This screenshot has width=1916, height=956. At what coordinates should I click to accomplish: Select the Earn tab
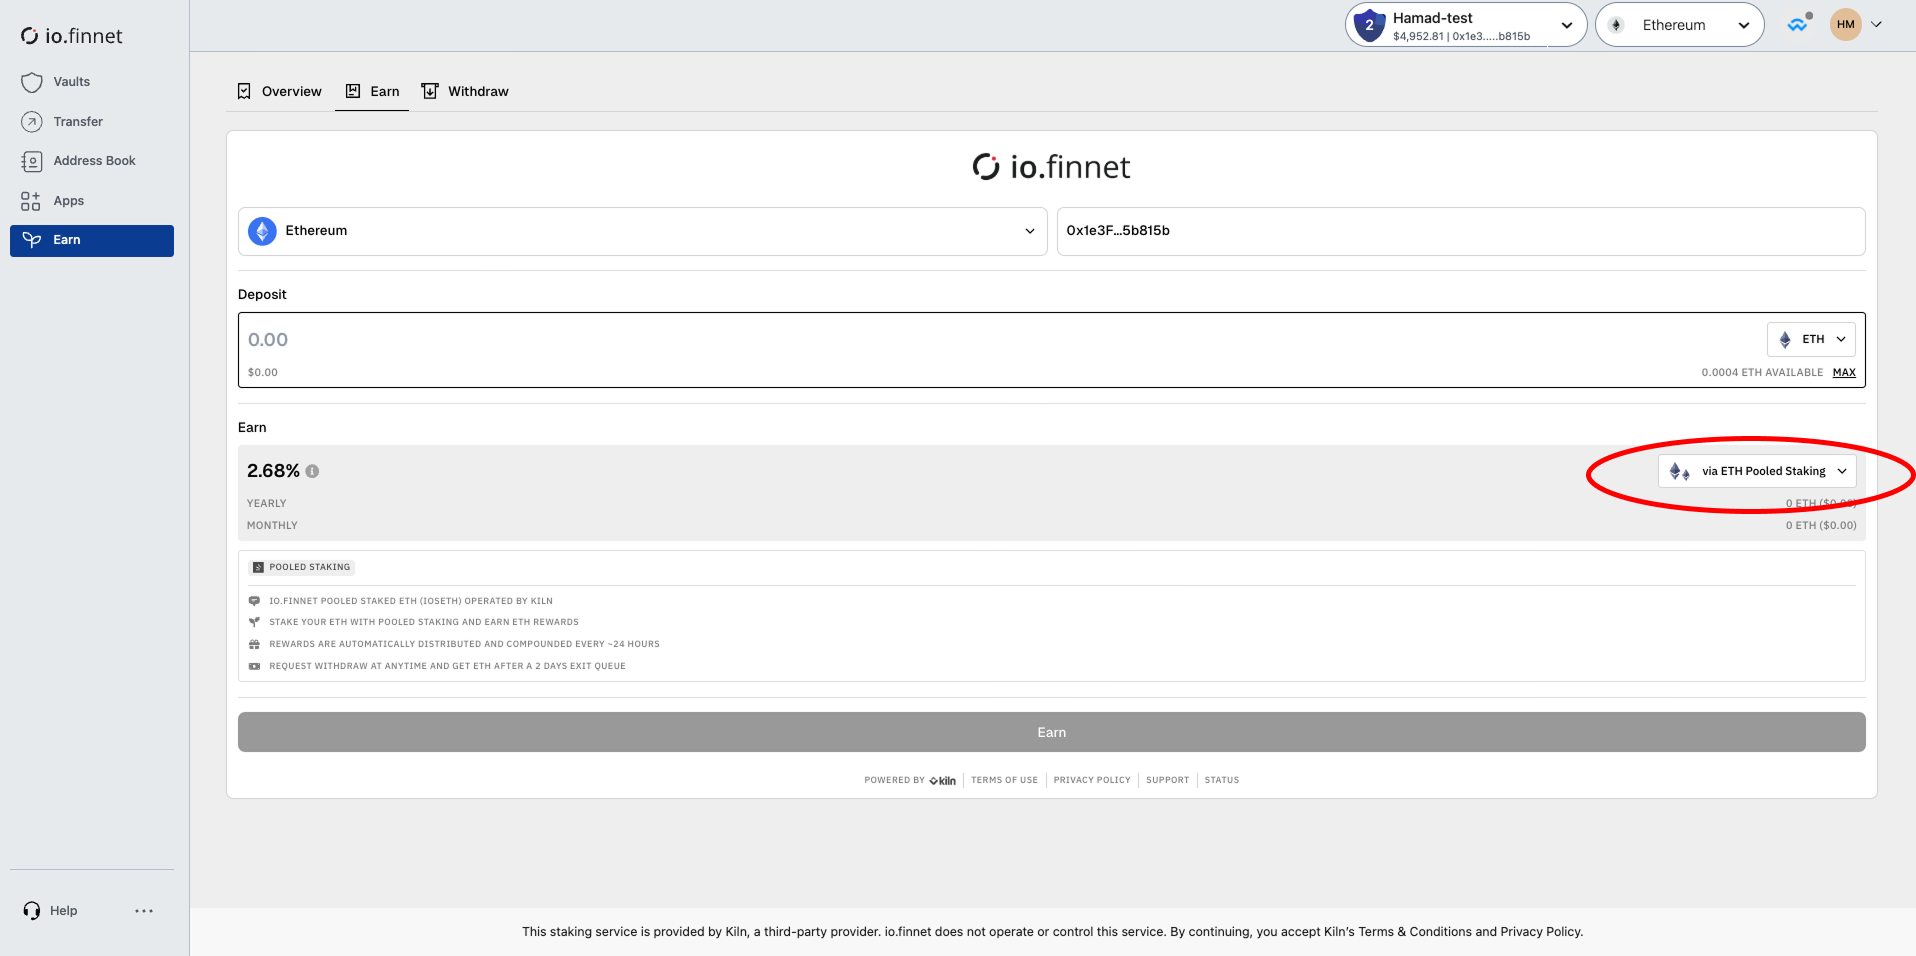point(372,91)
